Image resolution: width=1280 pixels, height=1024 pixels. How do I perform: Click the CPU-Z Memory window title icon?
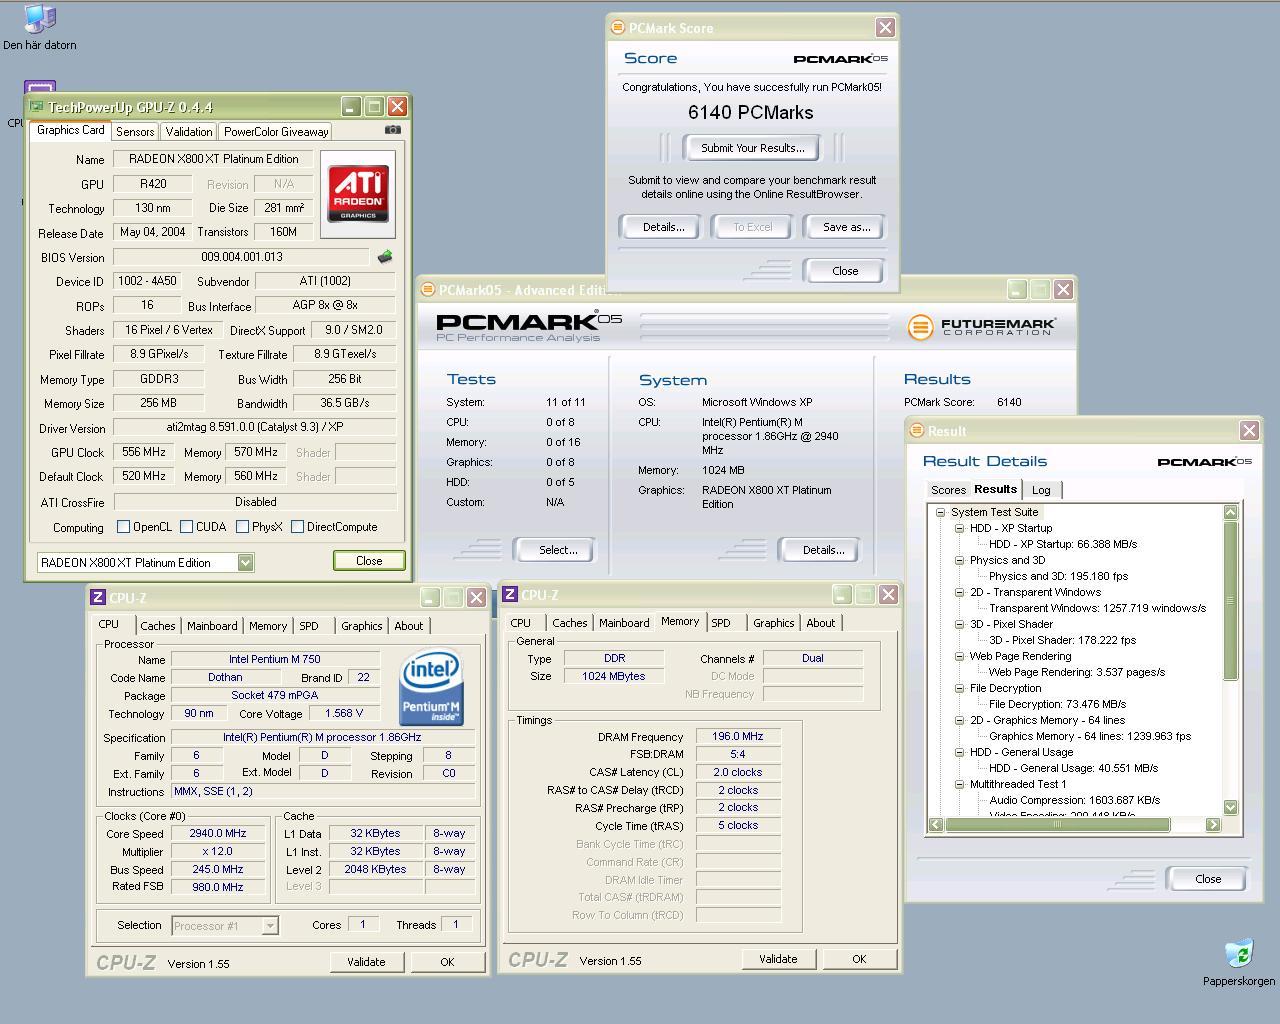(x=510, y=594)
